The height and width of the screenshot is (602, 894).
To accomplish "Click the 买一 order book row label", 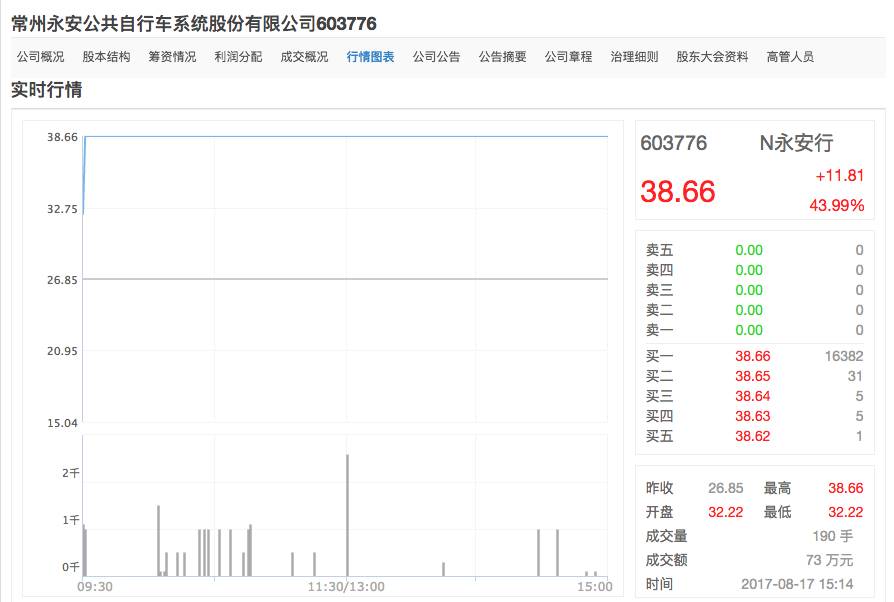I will point(659,356).
